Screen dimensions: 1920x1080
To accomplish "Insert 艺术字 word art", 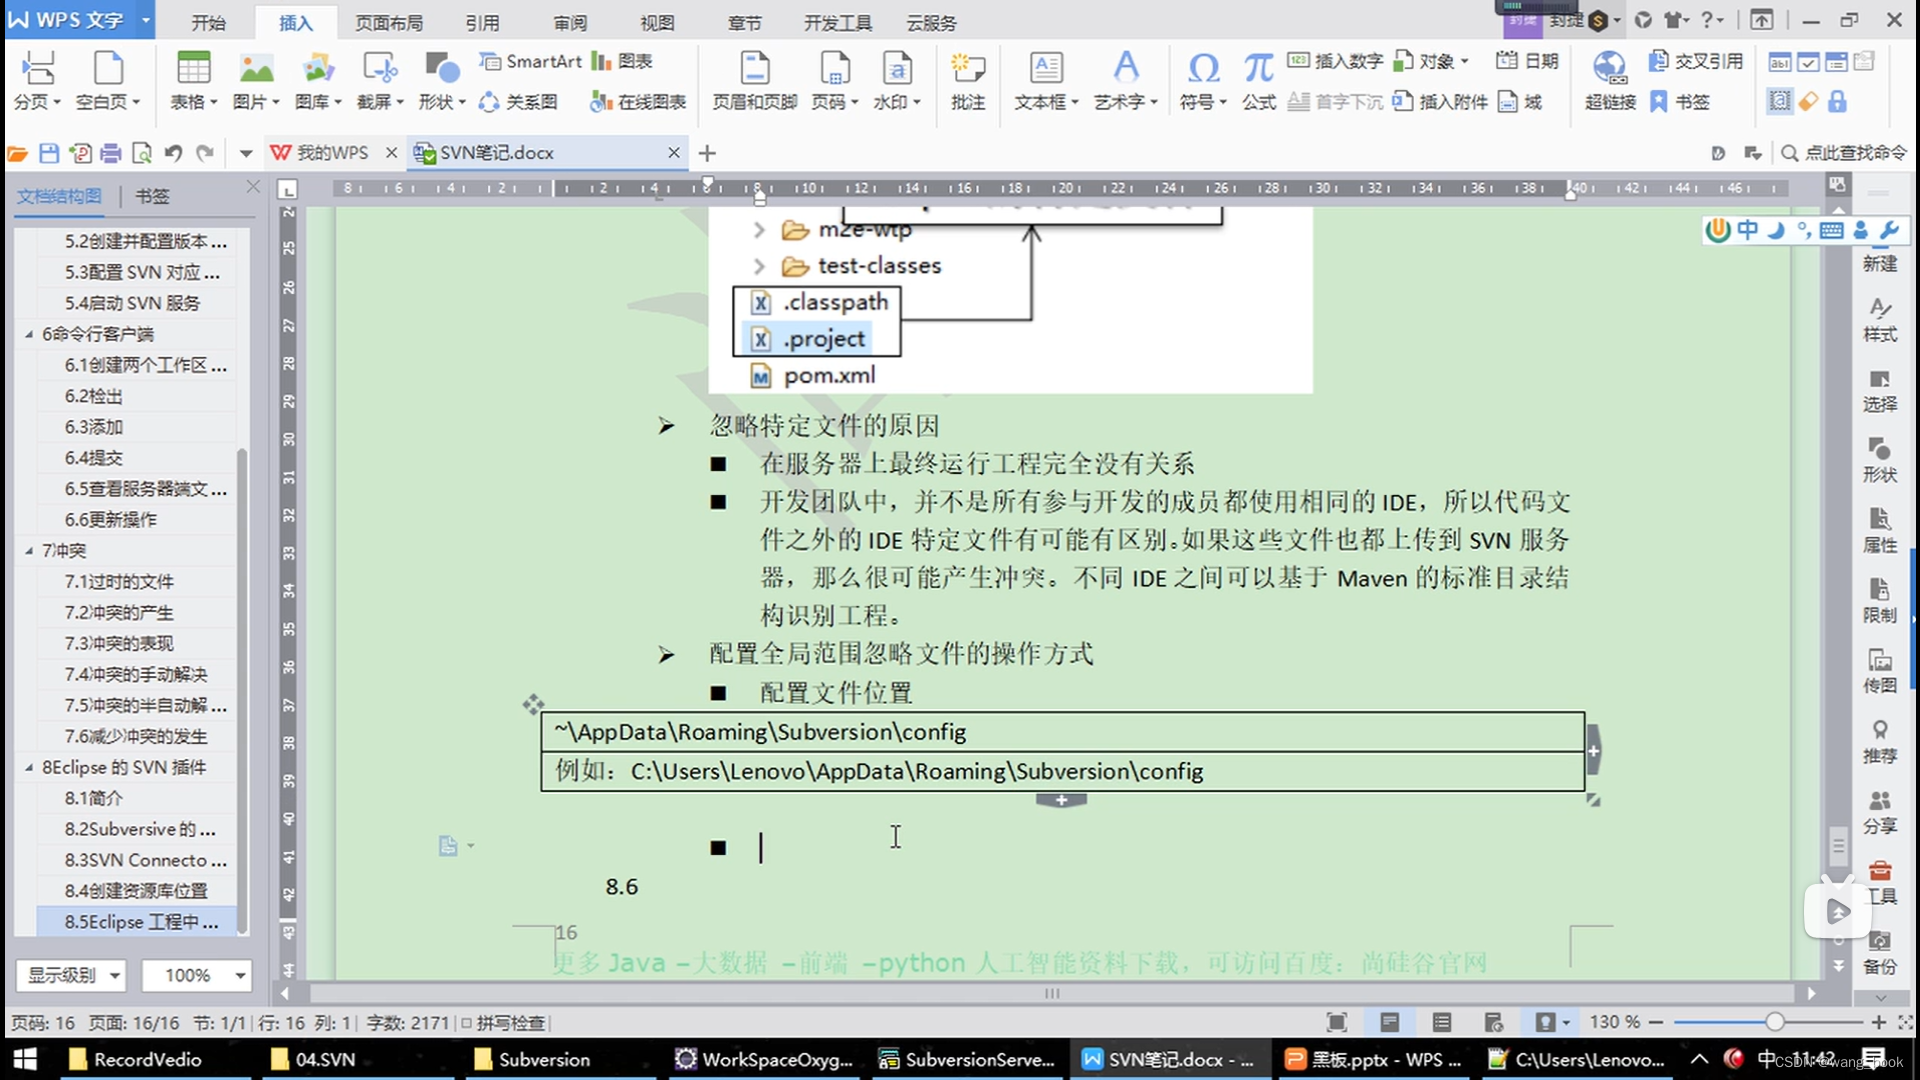I will [1125, 80].
